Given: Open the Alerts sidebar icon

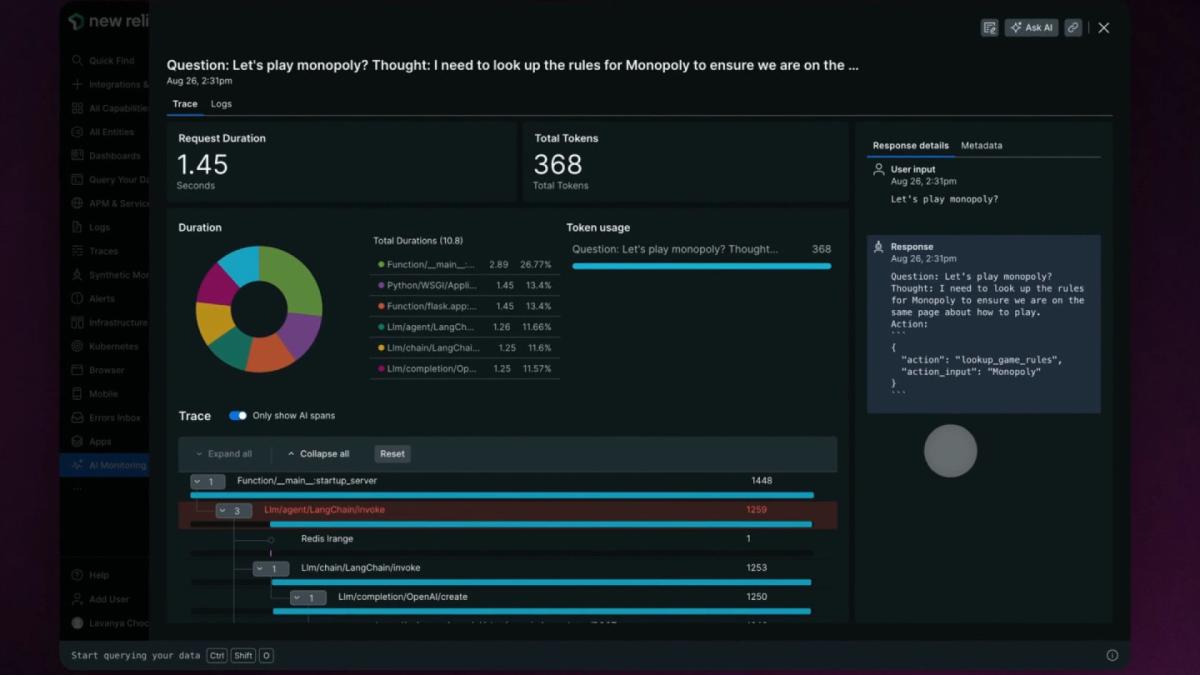Looking at the screenshot, I should [x=77, y=299].
